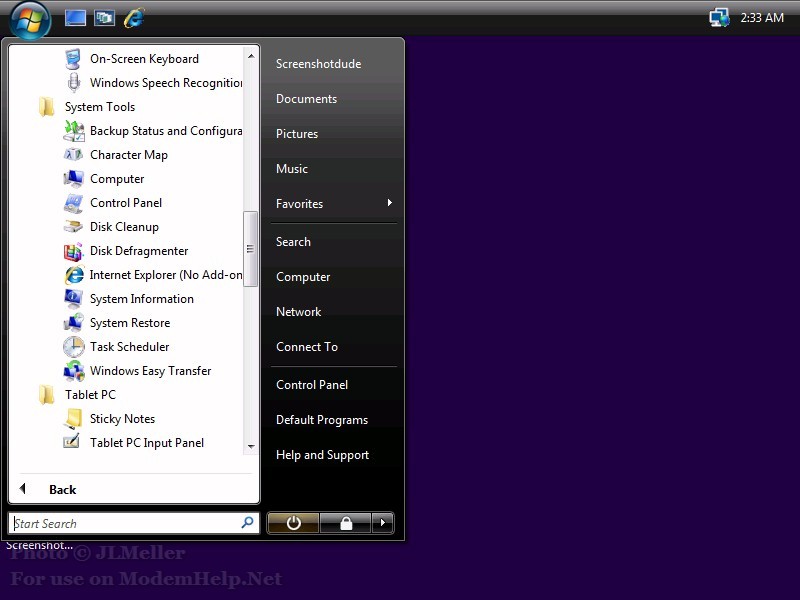Click the On-Screen Keyboard icon
This screenshot has height=600, width=800.
click(73, 59)
